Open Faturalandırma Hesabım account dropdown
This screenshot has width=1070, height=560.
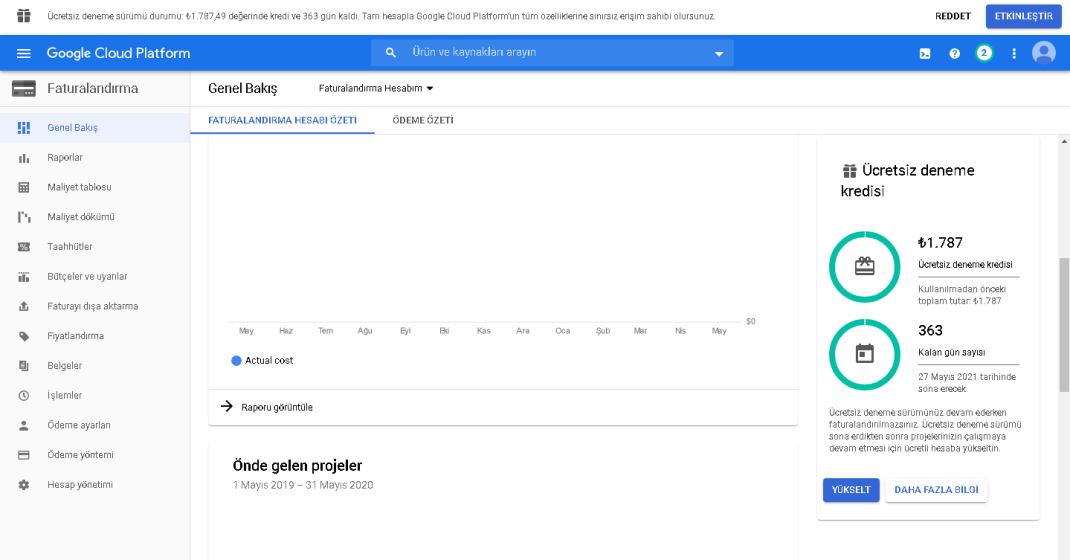tap(376, 88)
